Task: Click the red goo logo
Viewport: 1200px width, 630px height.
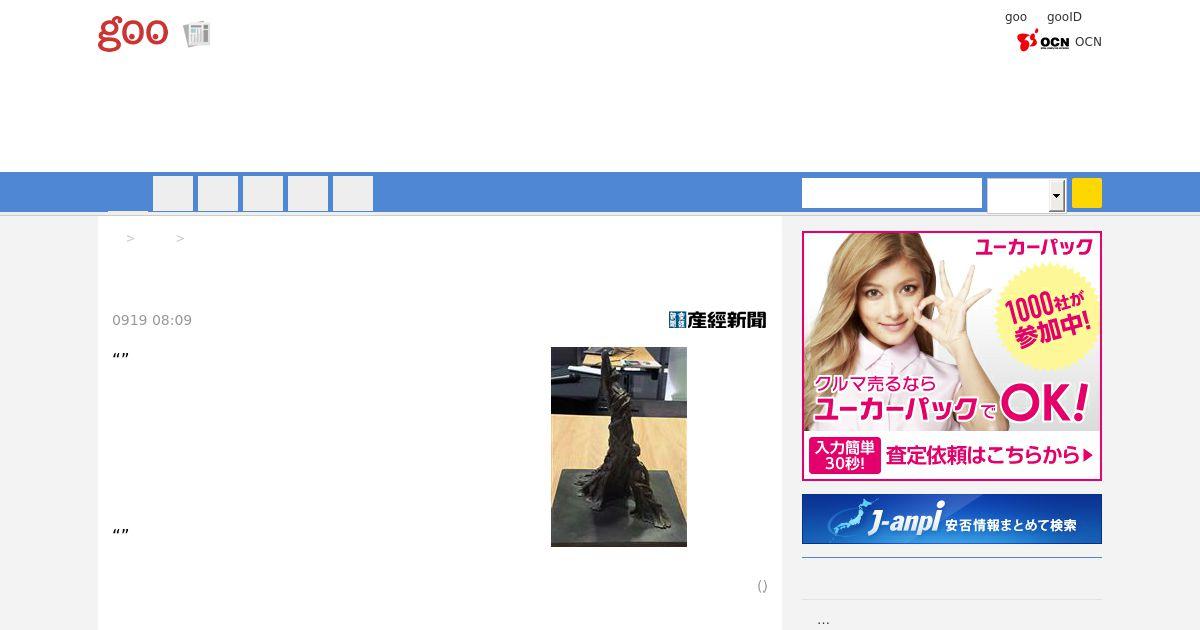Action: tap(132, 33)
